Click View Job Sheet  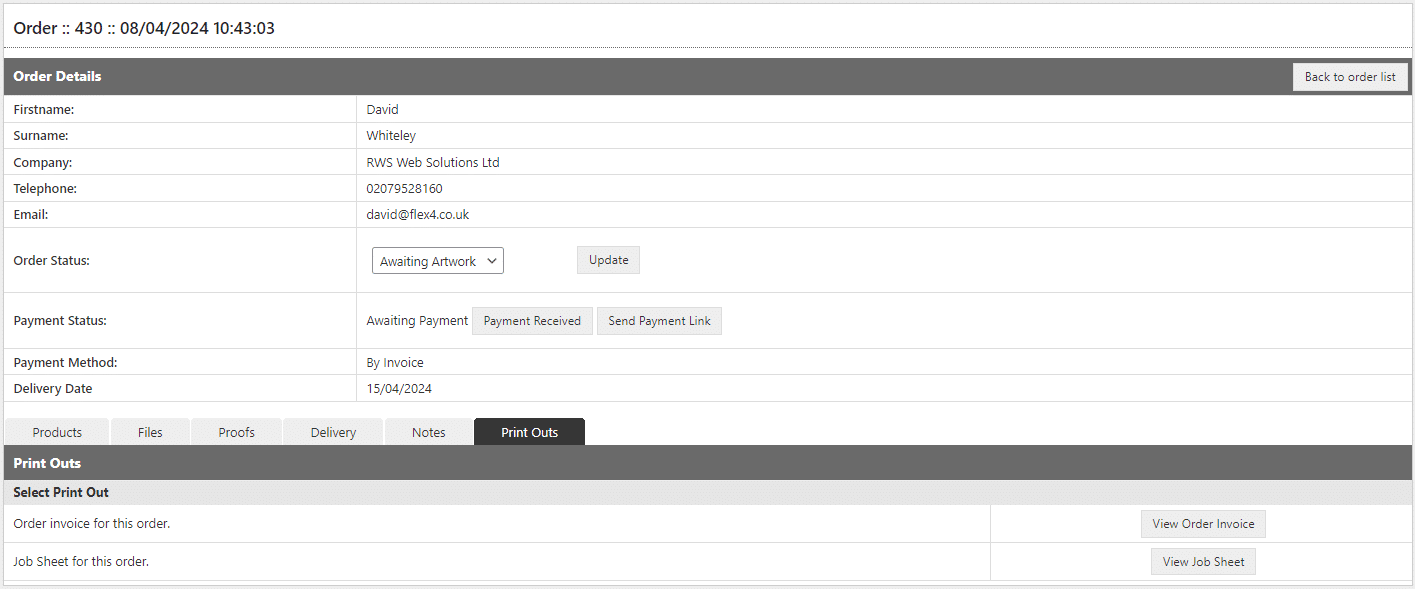click(1202, 561)
